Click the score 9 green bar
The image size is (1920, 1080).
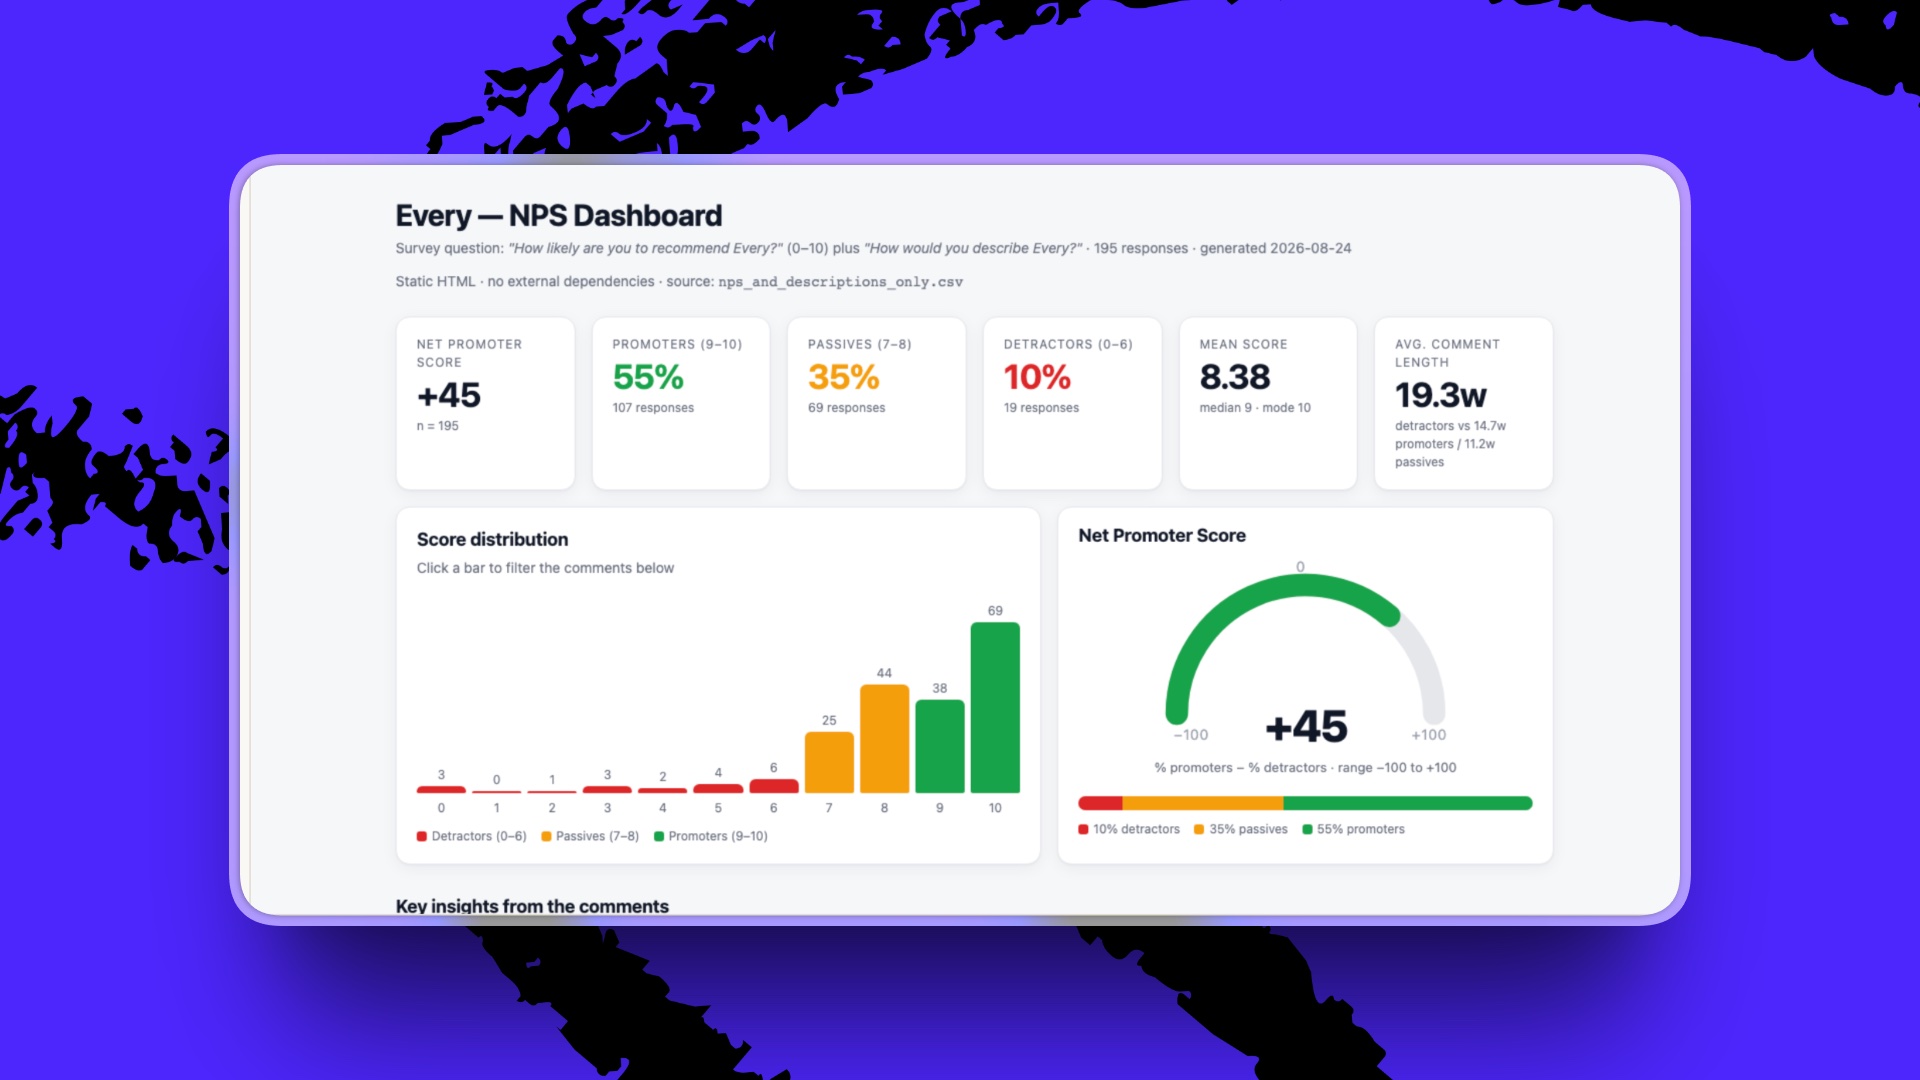940,746
